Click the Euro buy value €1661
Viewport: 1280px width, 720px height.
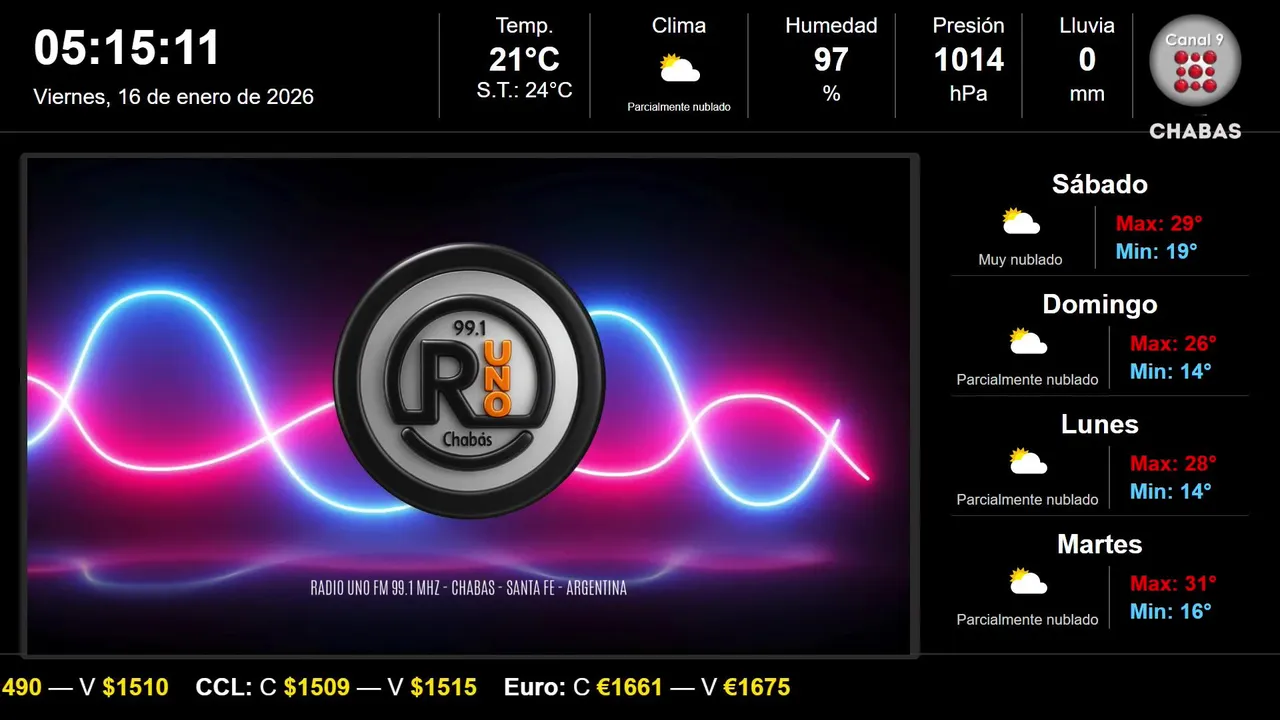[630, 688]
